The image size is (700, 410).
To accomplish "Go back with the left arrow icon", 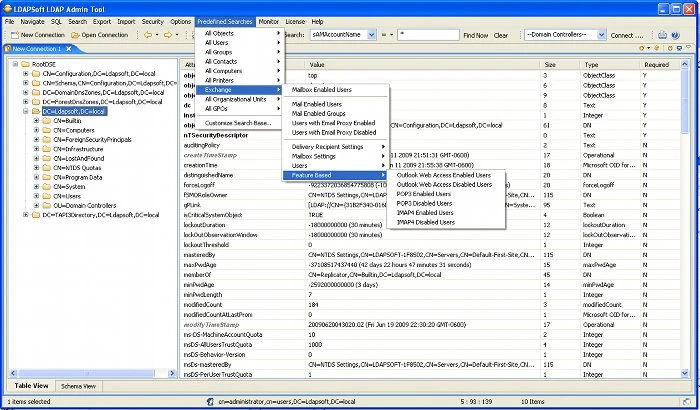I will tap(147, 35).
